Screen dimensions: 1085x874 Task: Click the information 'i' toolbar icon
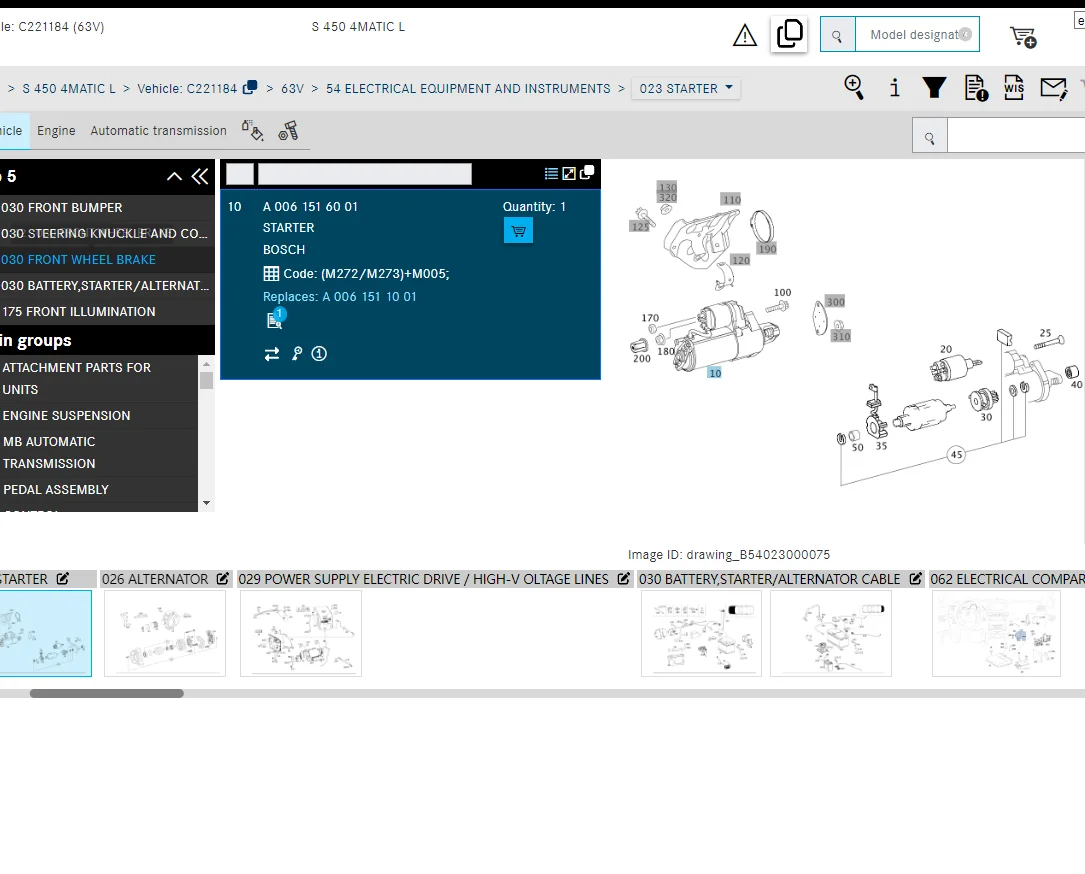coord(895,88)
